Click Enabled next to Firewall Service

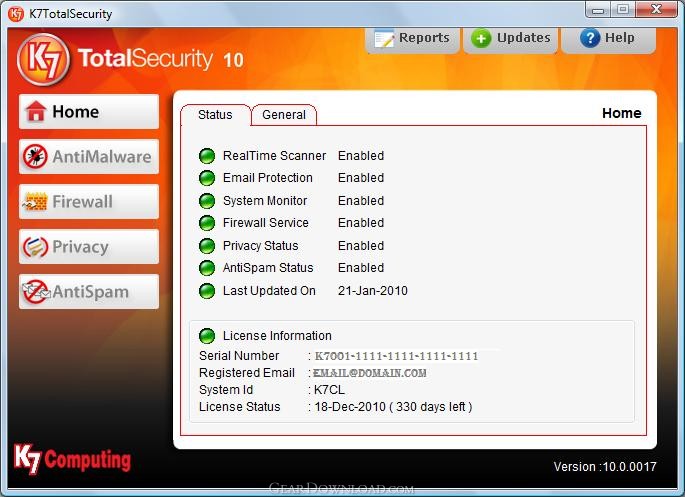point(361,223)
